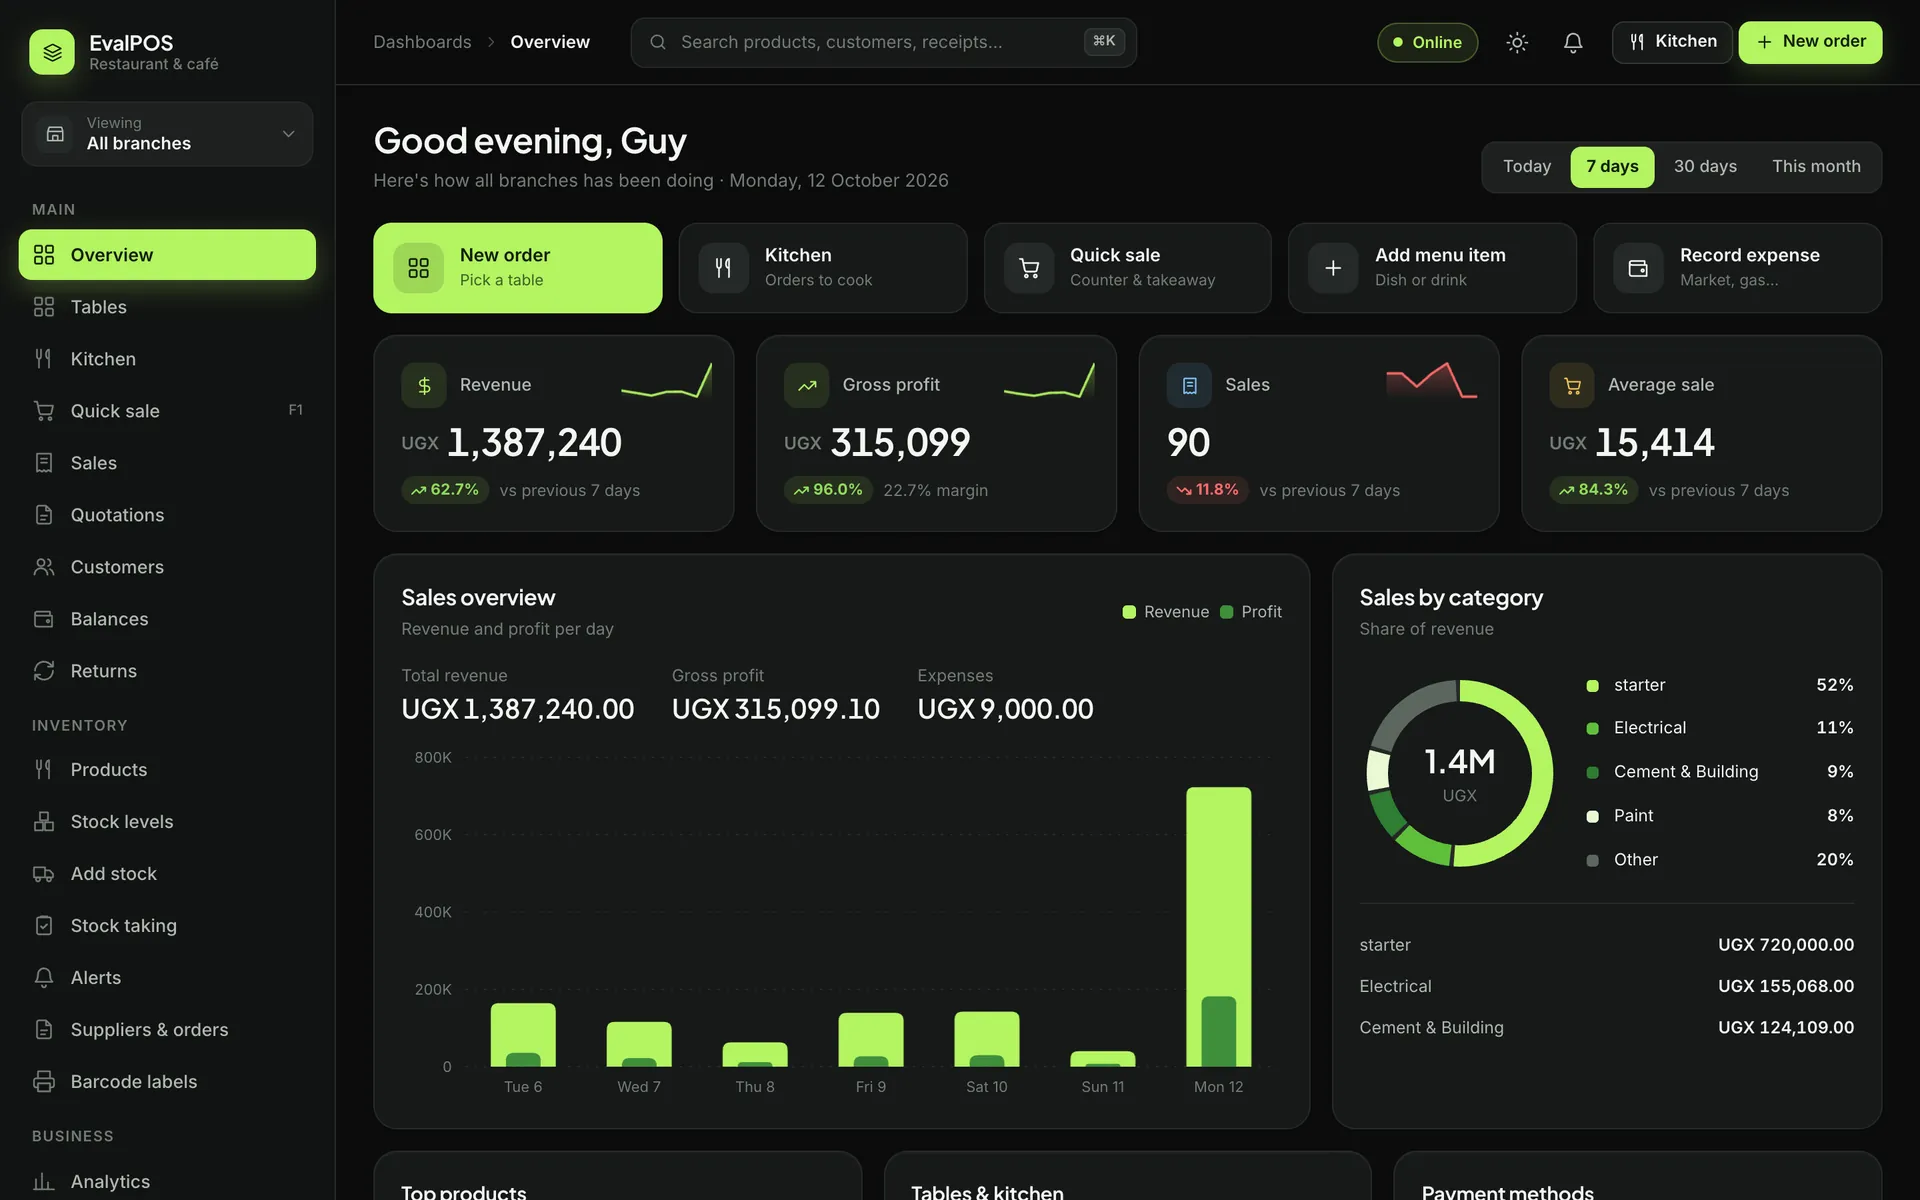Image resolution: width=1920 pixels, height=1200 pixels.
Task: Open notifications bell in top bar
Action: point(1573,42)
